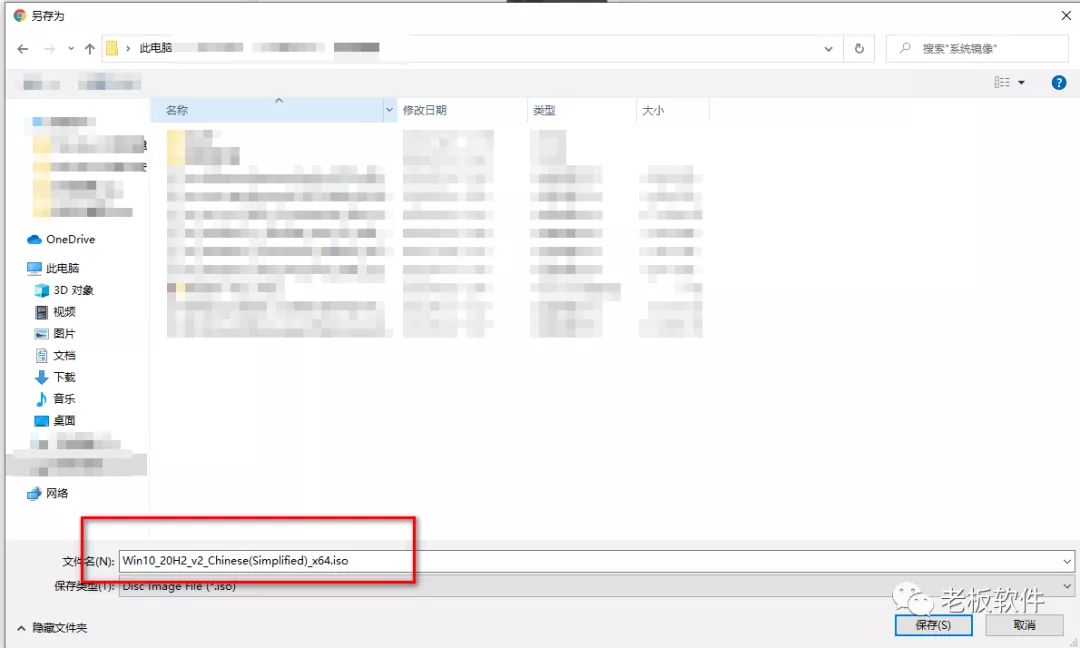This screenshot has height=648, width=1080.
Task: Open Help with the question mark icon
Action: point(1059,82)
